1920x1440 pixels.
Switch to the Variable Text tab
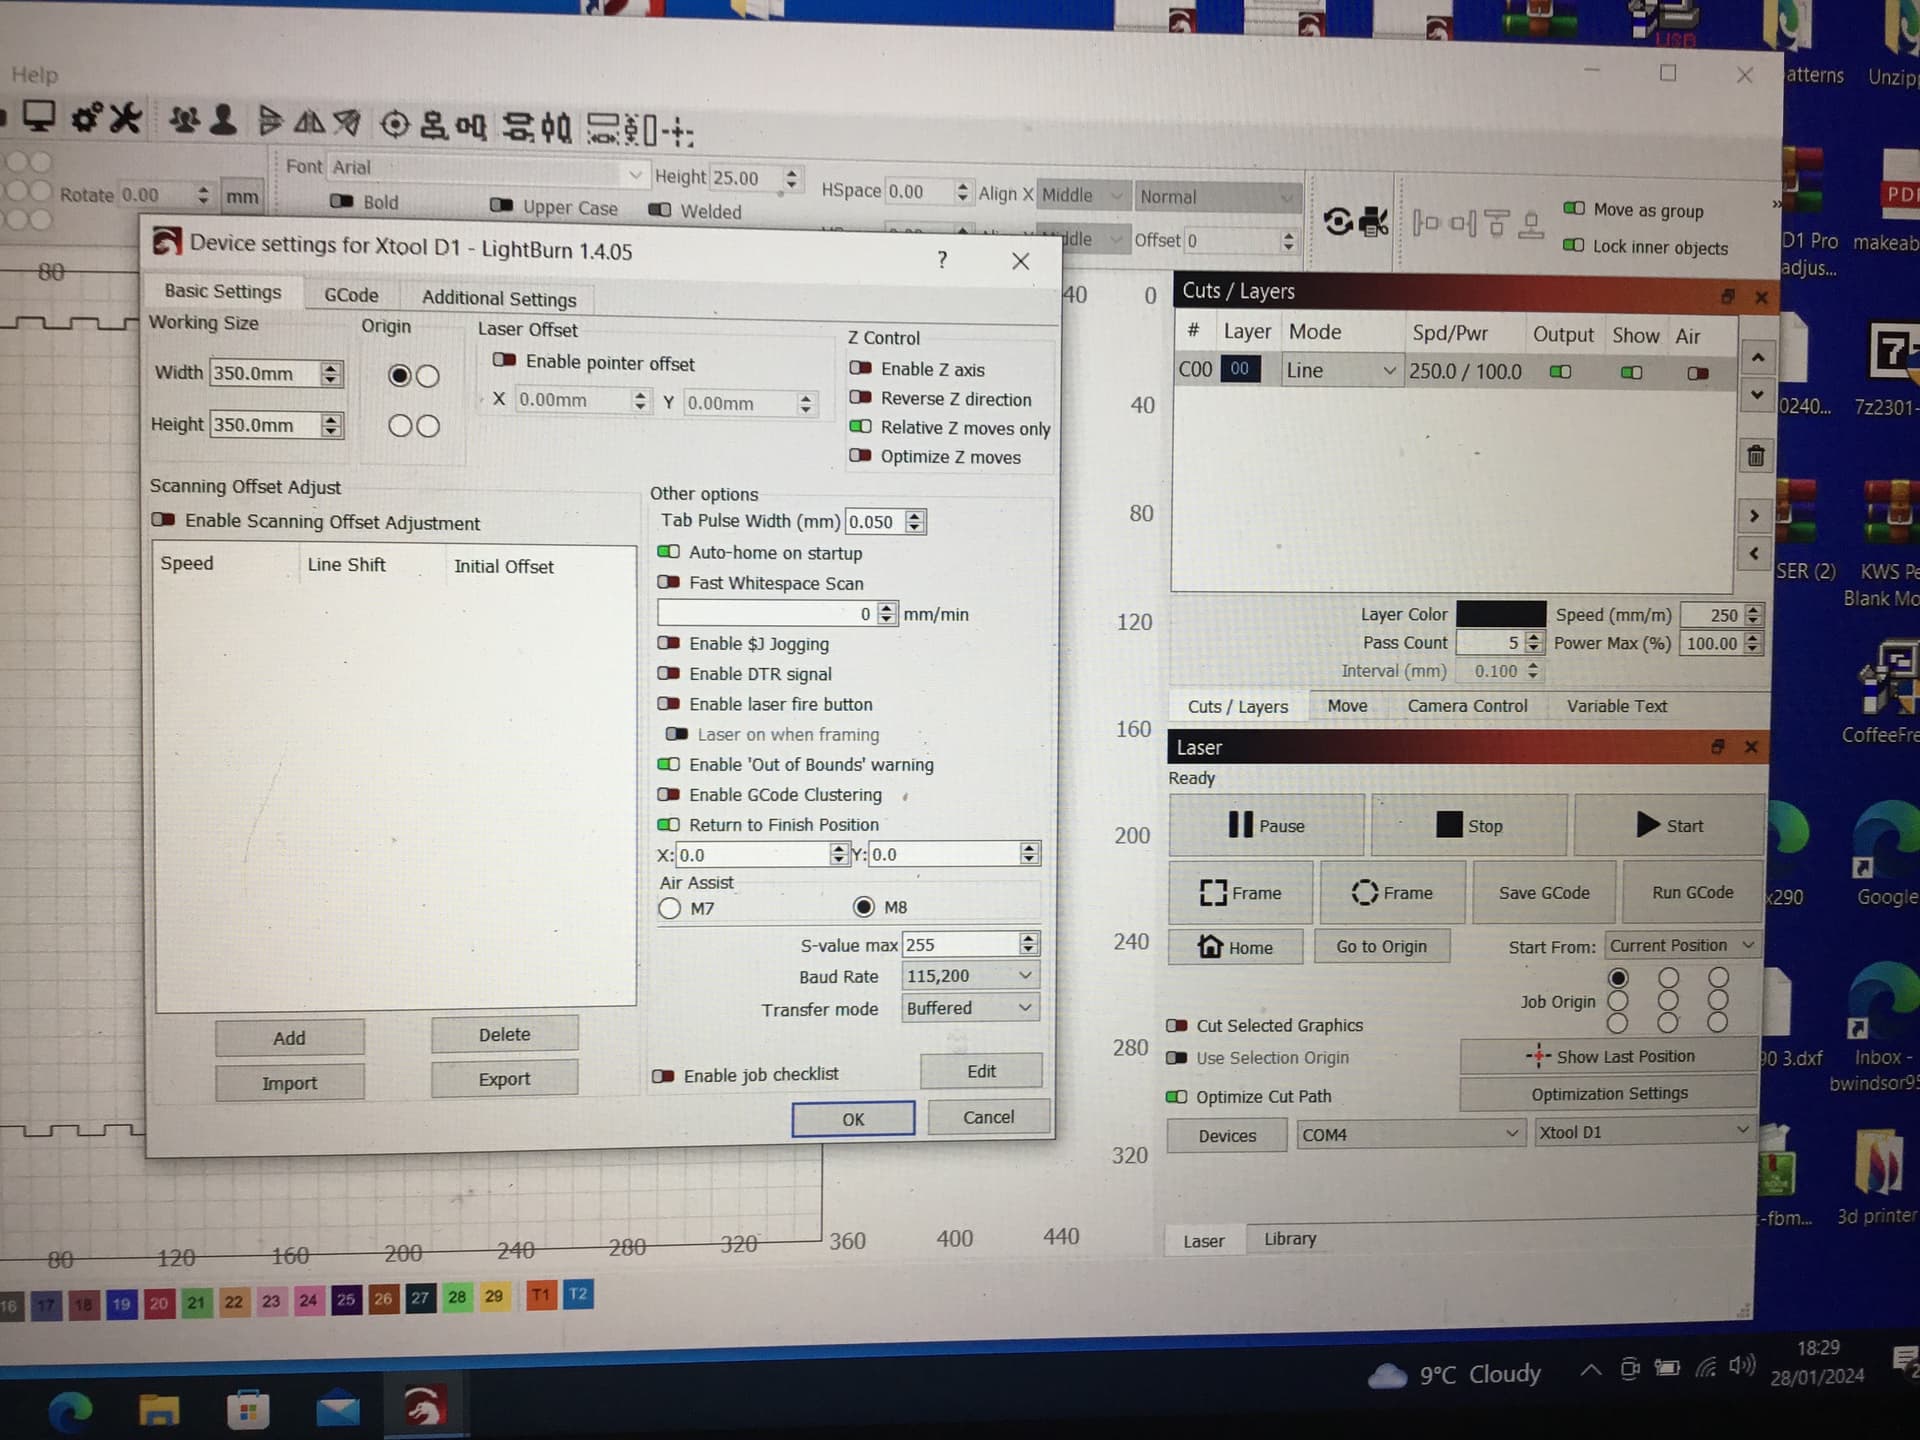[x=1616, y=706]
